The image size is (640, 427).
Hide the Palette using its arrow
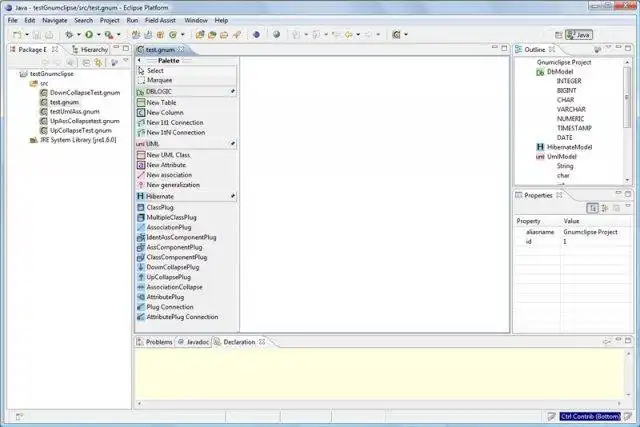[x=139, y=60]
